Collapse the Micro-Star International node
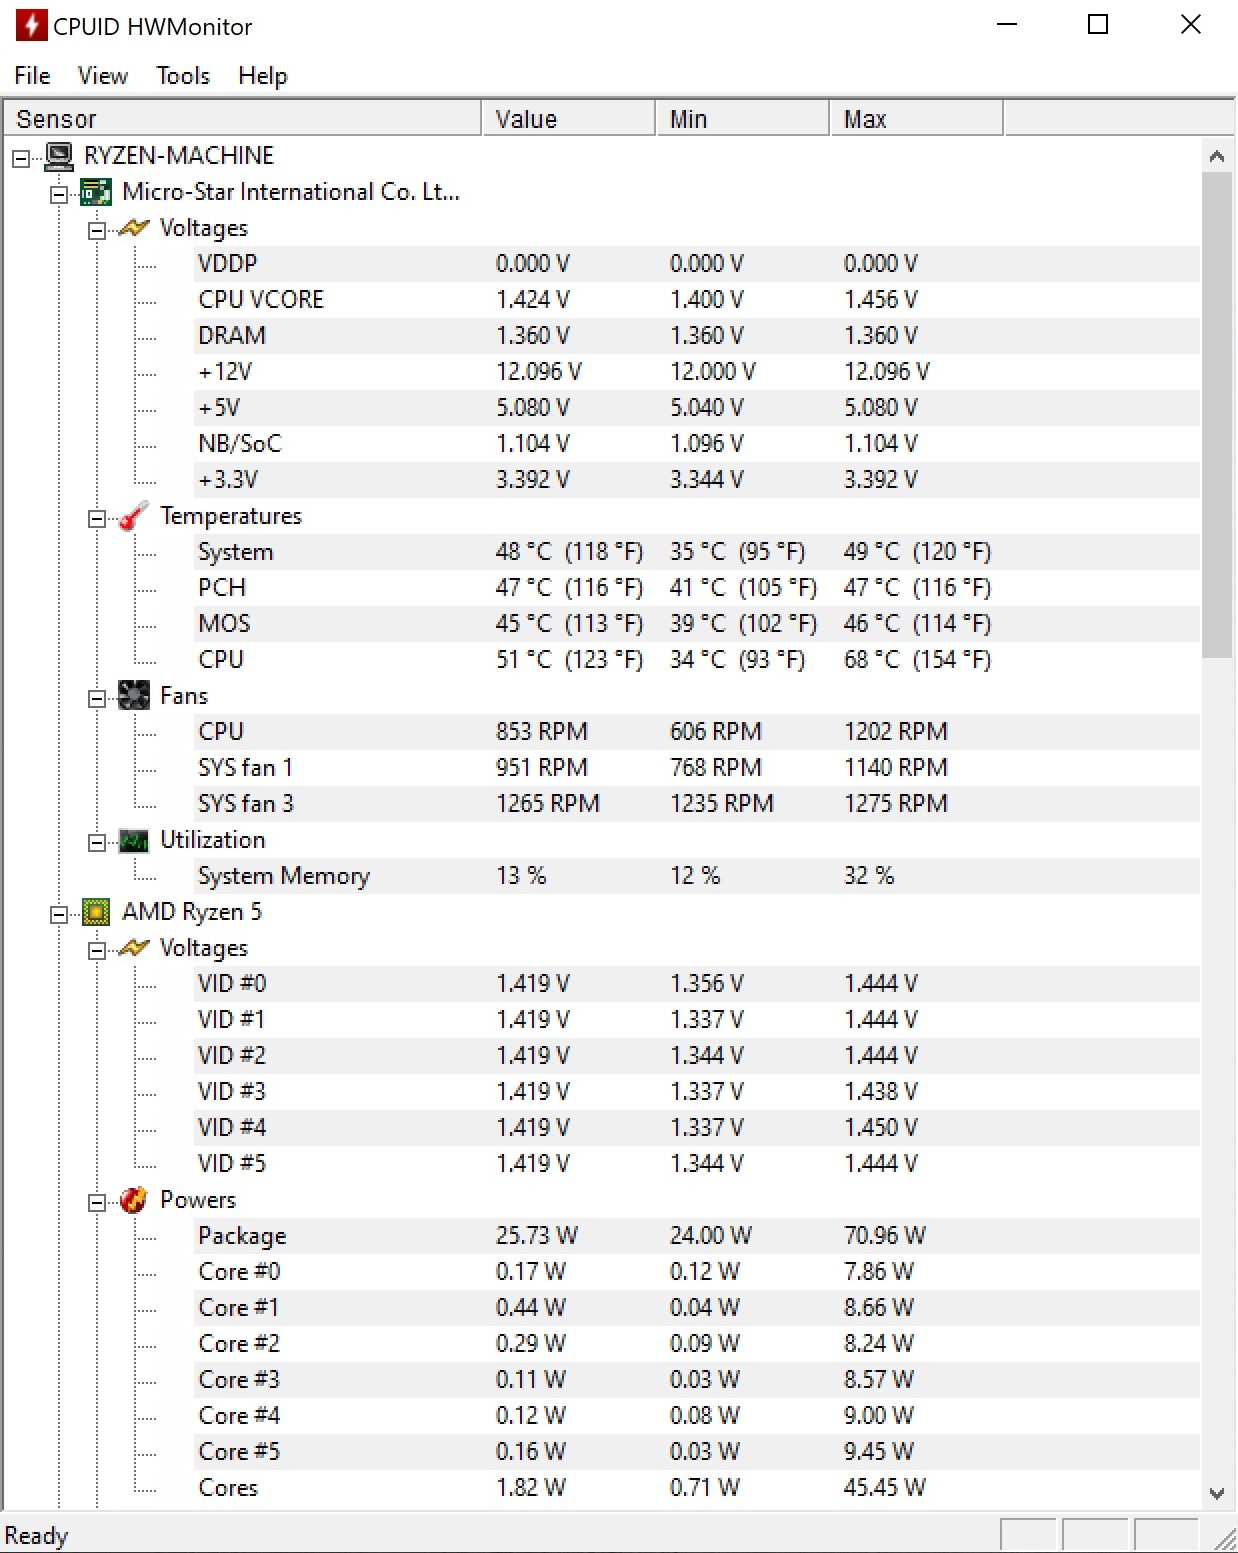Image resolution: width=1238 pixels, height=1553 pixels. [59, 194]
